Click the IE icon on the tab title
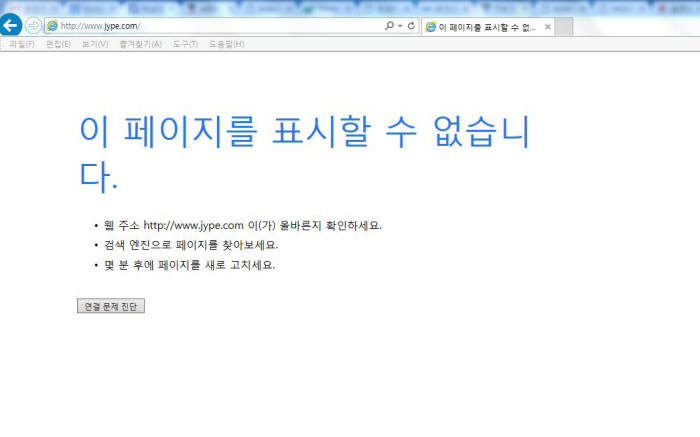Viewport: 700px width, 437px height. coord(431,27)
